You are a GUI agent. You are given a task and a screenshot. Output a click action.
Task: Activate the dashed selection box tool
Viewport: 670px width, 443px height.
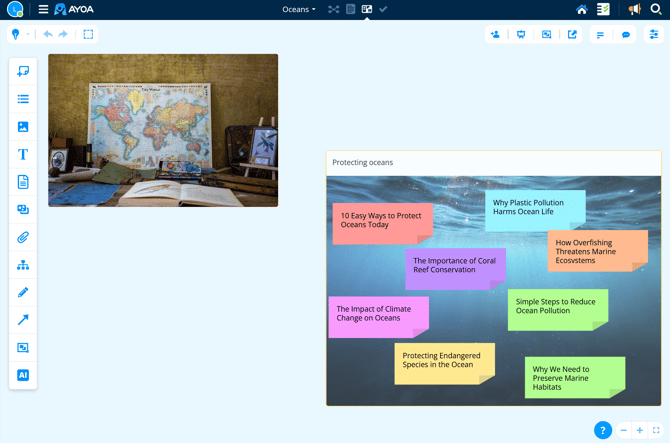[x=88, y=34]
